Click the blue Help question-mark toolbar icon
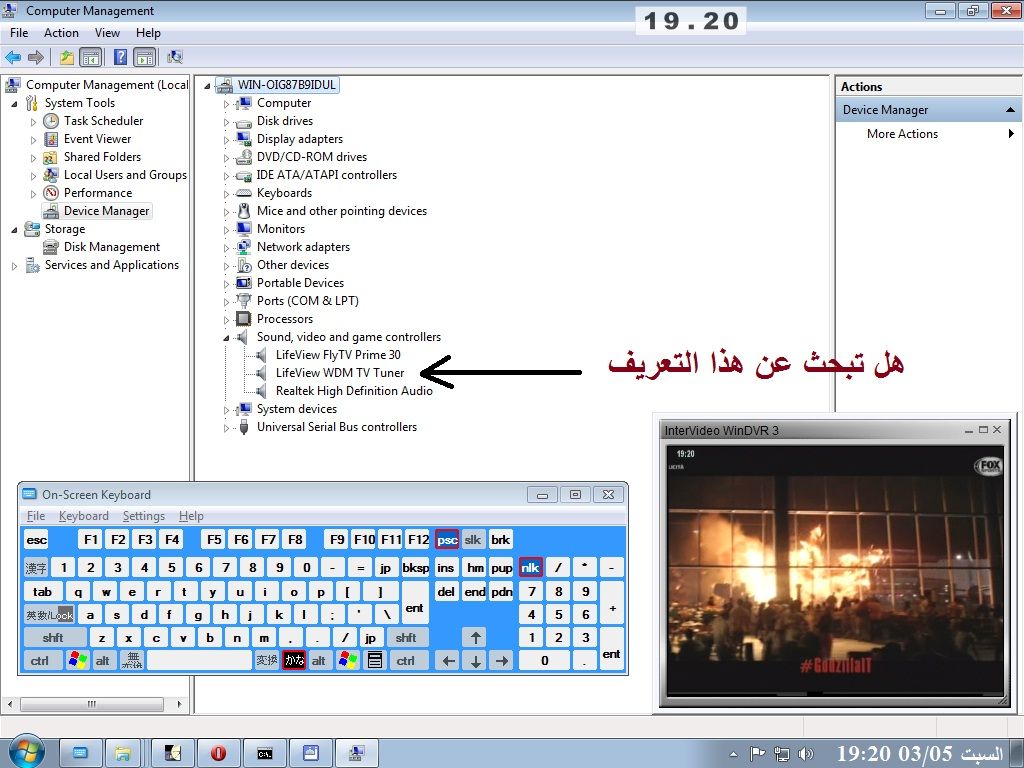Screen dimensions: 1024x768 click(x=120, y=57)
